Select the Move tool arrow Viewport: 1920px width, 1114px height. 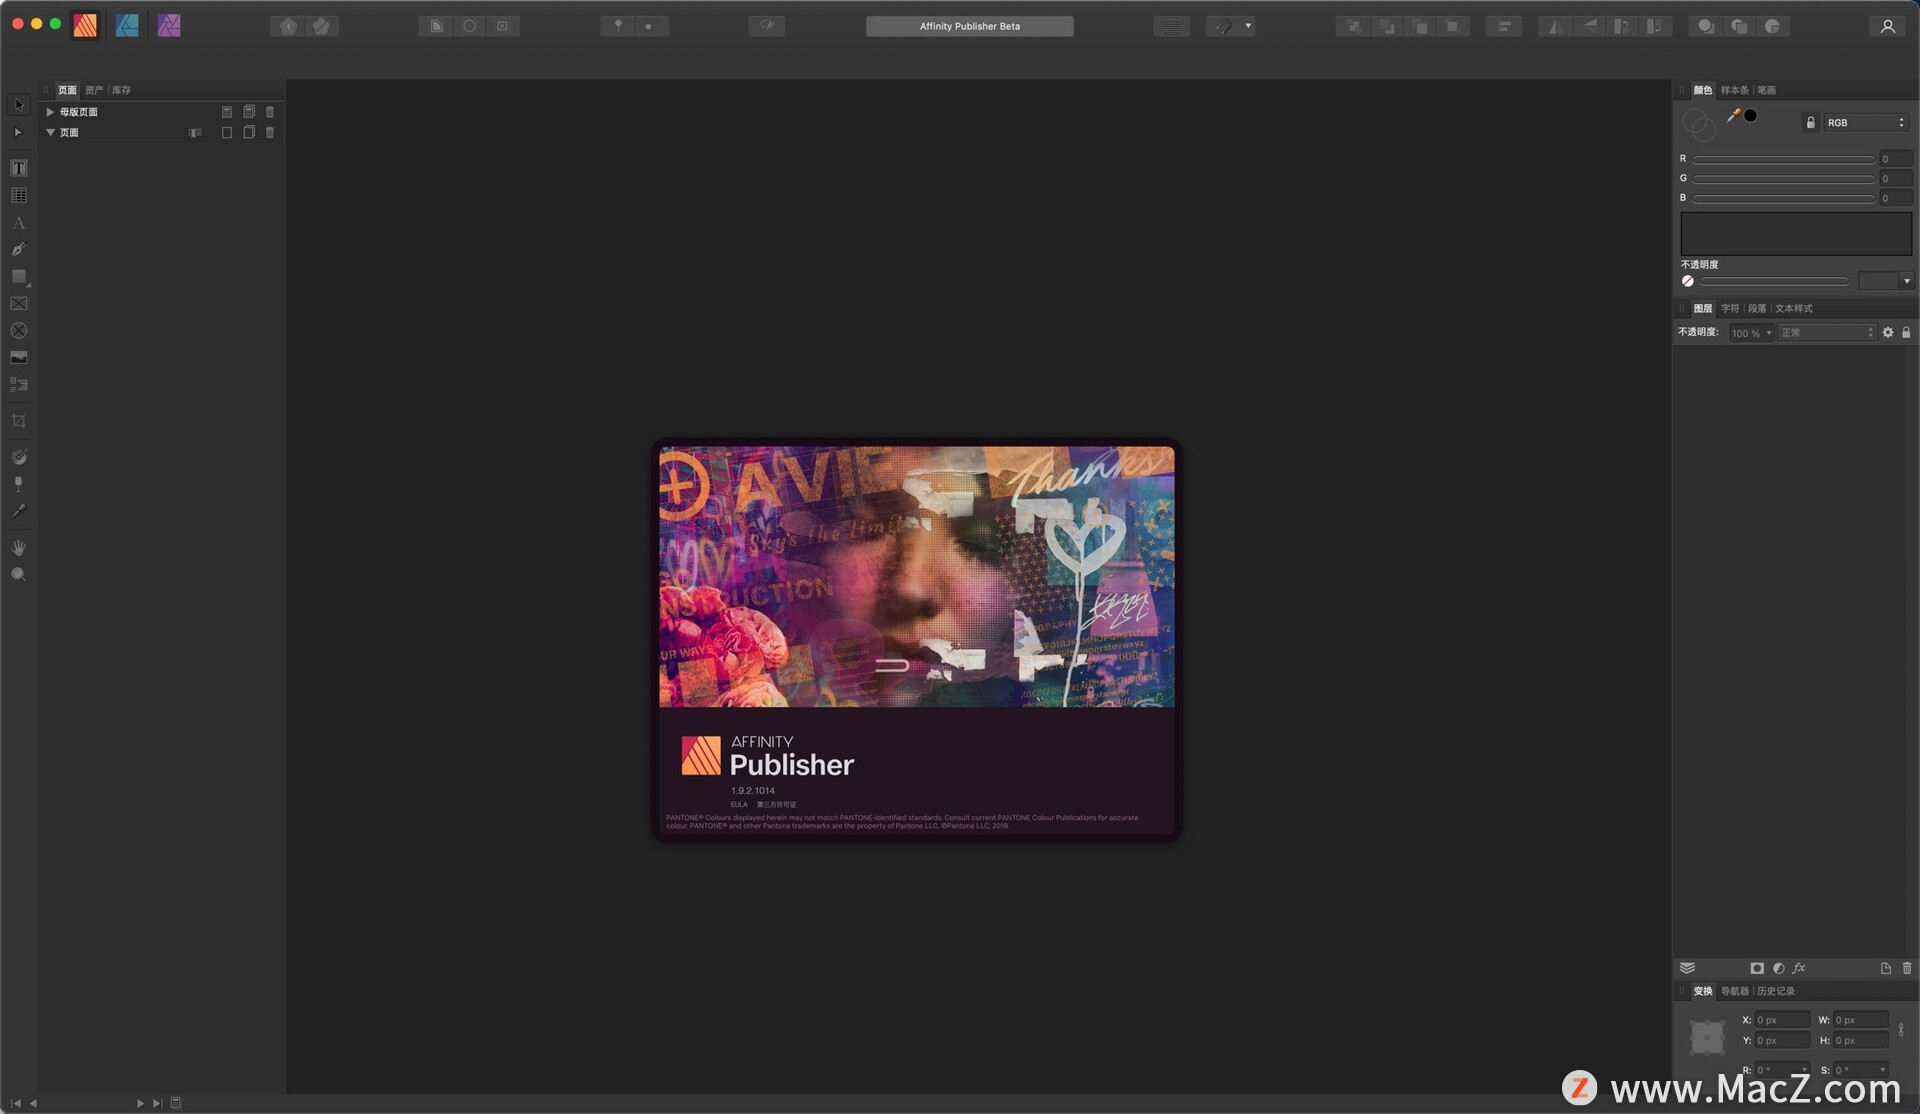tap(18, 105)
